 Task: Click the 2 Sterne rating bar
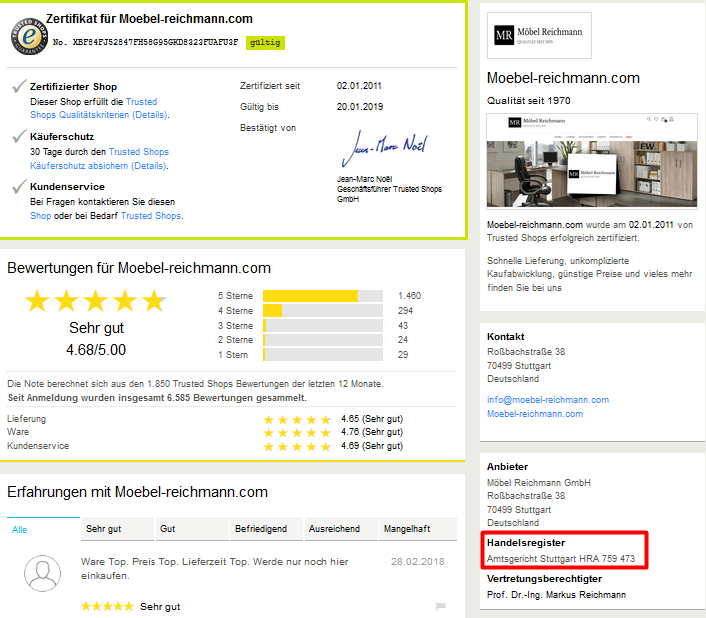[x=323, y=340]
